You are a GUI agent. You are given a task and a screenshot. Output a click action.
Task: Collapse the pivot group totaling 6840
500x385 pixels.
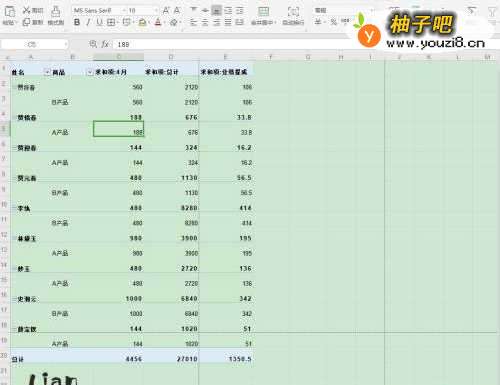[x=14, y=299]
